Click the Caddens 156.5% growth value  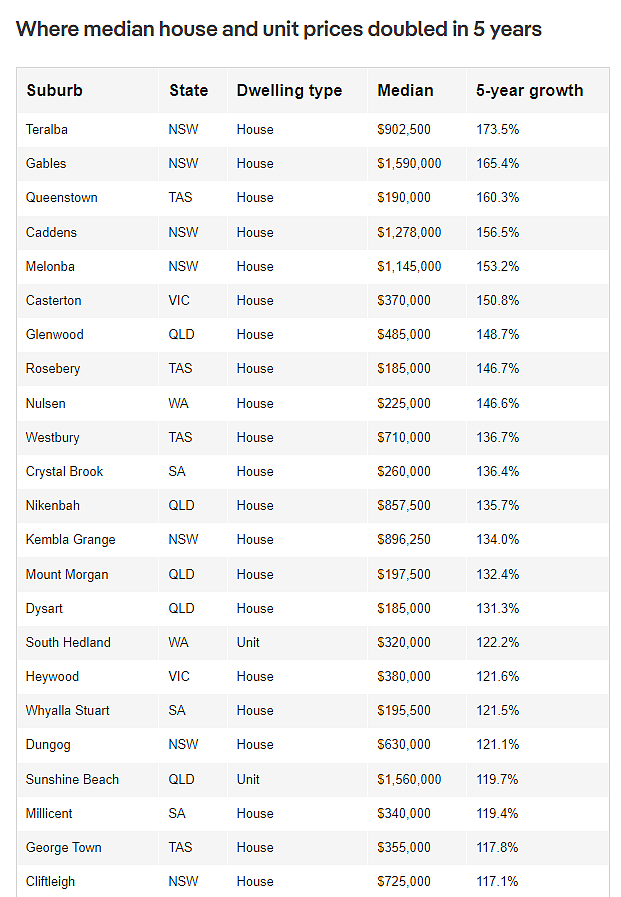(497, 232)
